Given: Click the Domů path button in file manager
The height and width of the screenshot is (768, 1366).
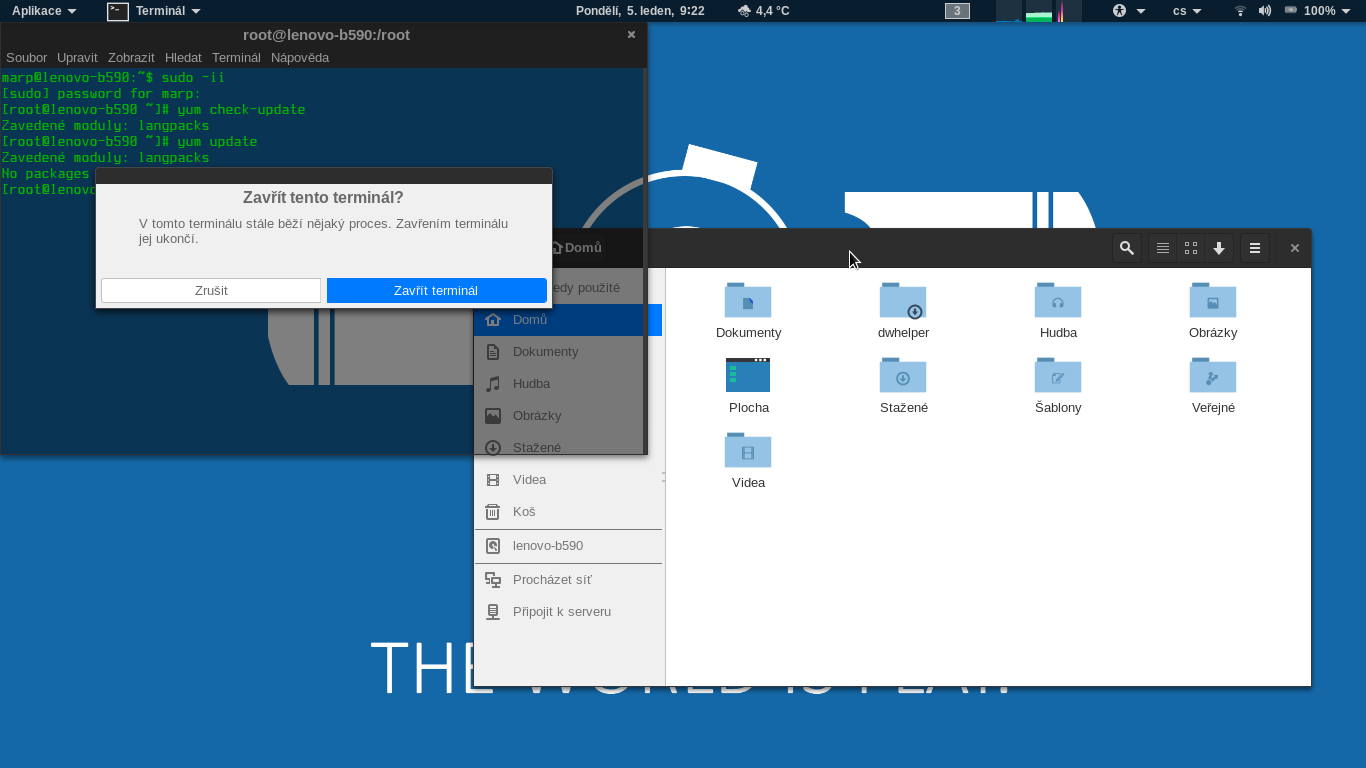Looking at the screenshot, I should tap(576, 248).
